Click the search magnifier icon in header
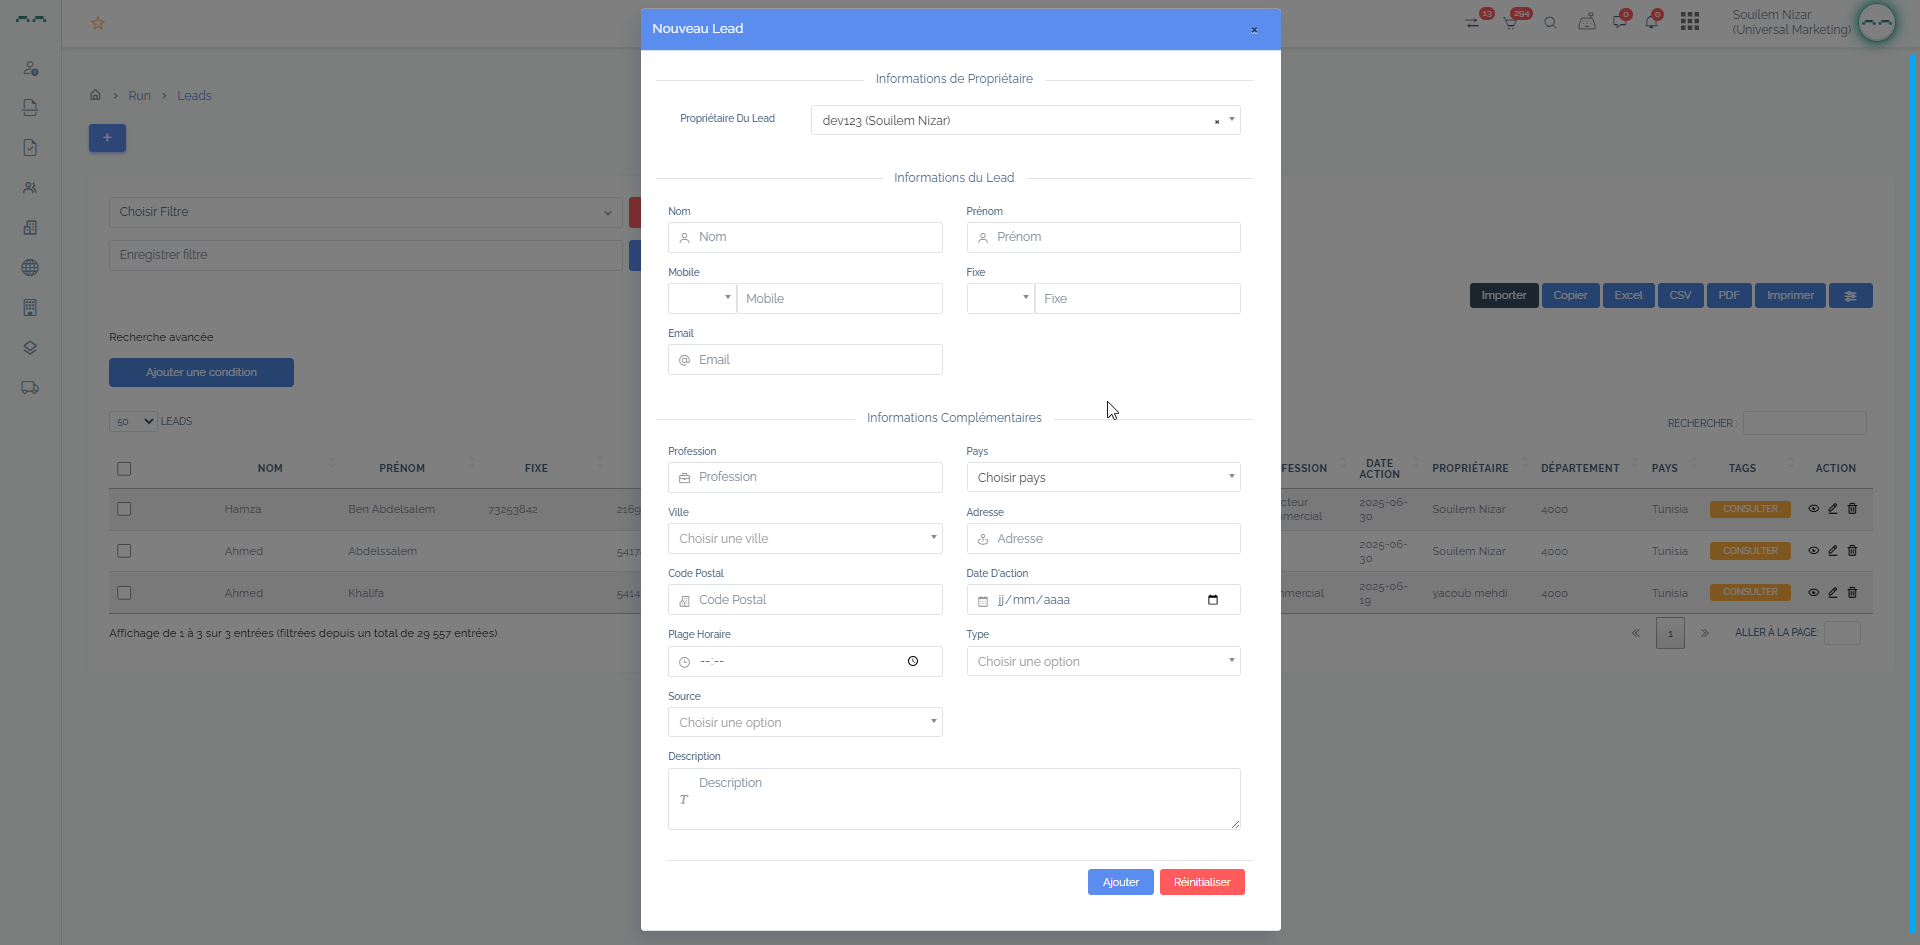This screenshot has width=1920, height=945. click(x=1550, y=22)
